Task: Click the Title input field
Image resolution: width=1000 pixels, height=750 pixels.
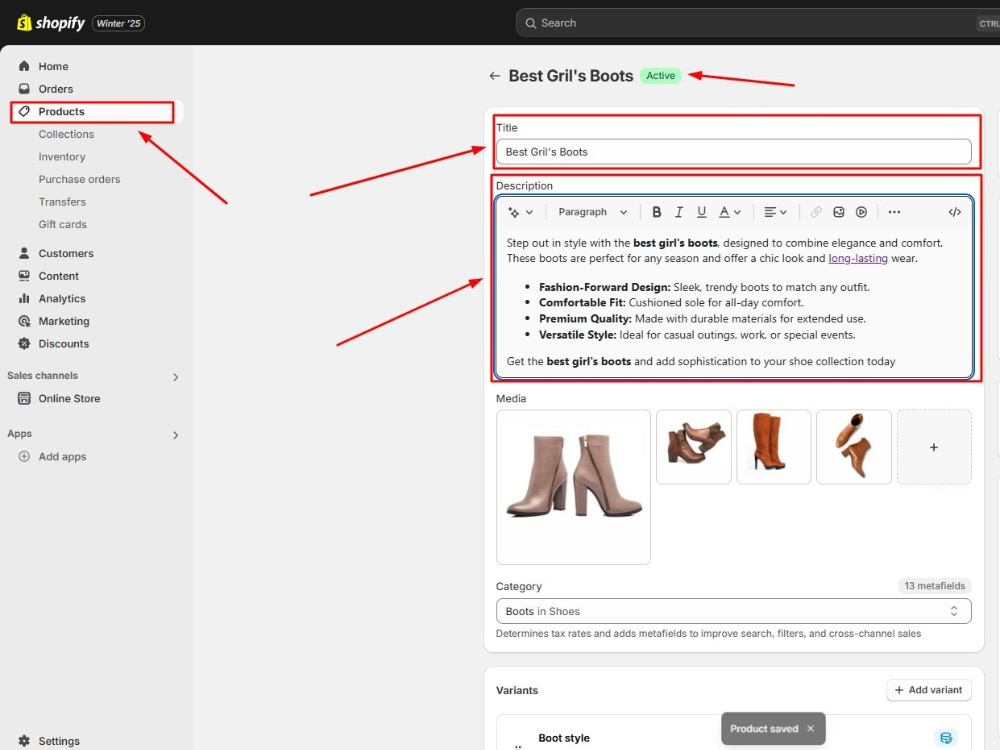Action: click(733, 152)
